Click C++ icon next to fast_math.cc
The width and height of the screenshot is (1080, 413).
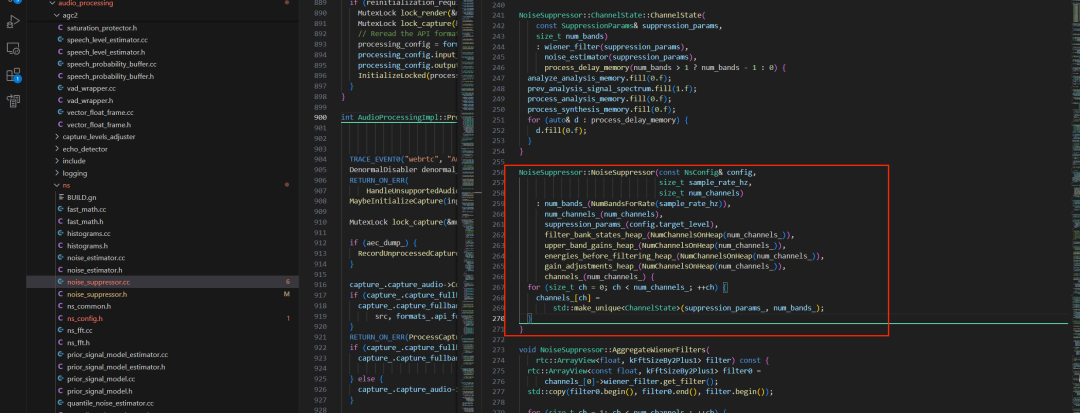click(x=60, y=210)
